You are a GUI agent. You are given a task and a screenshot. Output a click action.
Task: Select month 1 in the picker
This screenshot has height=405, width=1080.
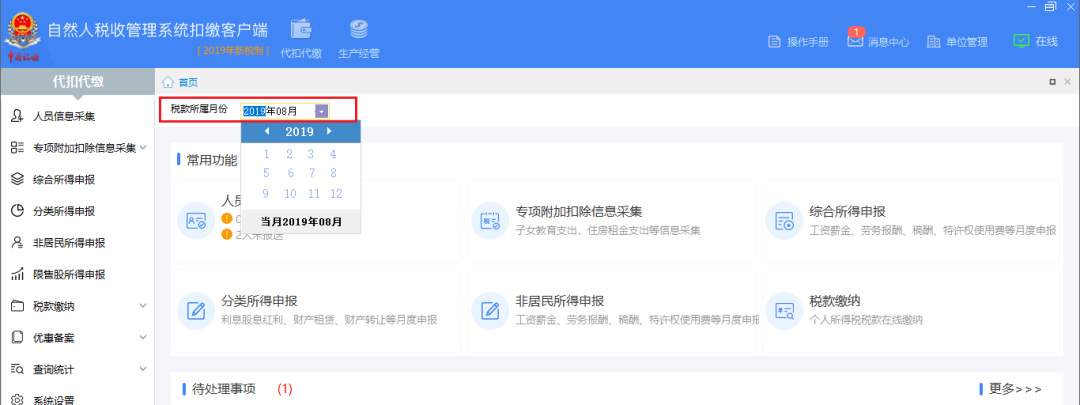coord(267,154)
